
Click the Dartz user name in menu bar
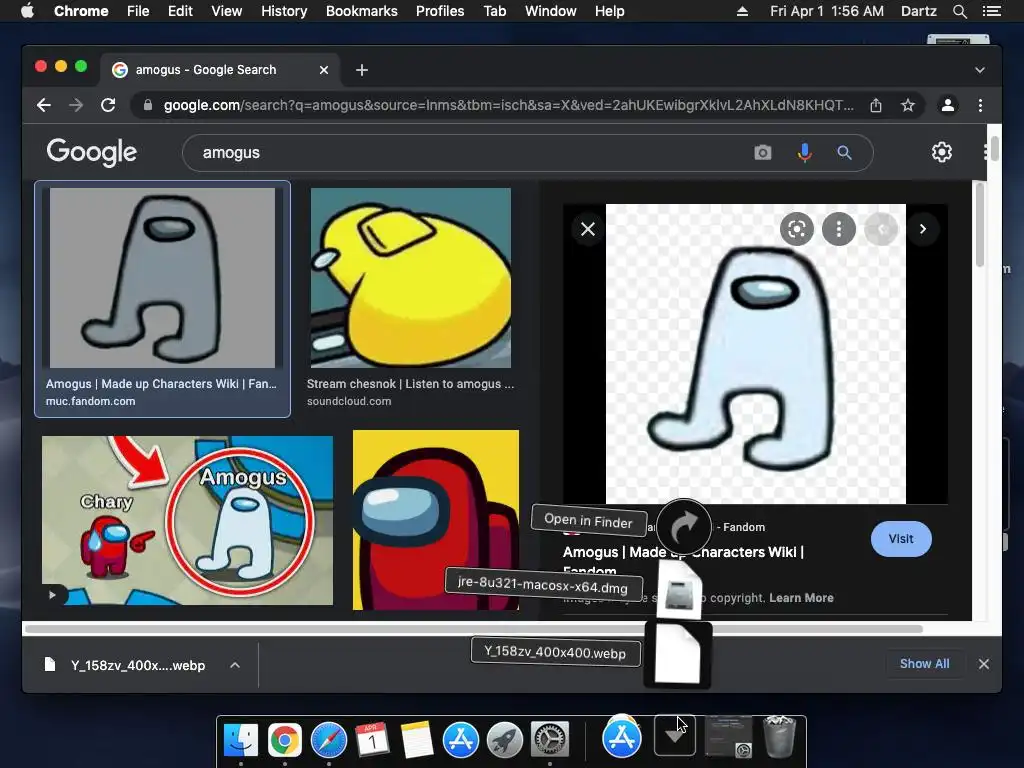click(918, 11)
